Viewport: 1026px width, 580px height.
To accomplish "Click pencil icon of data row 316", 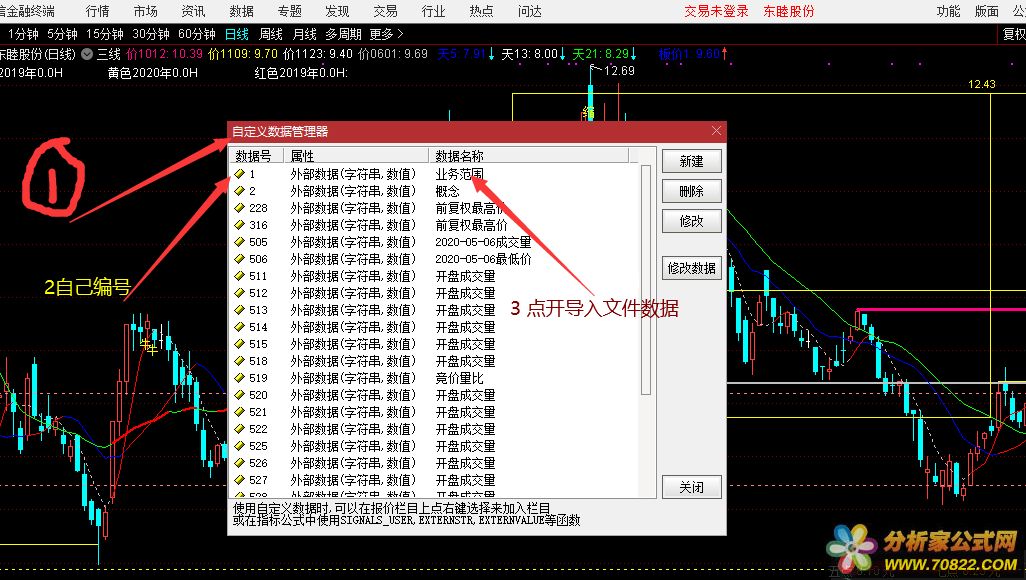I will [239, 225].
